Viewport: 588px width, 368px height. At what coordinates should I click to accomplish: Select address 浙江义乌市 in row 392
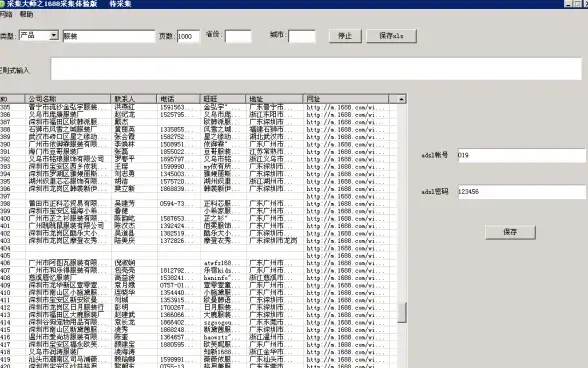tap(271, 159)
